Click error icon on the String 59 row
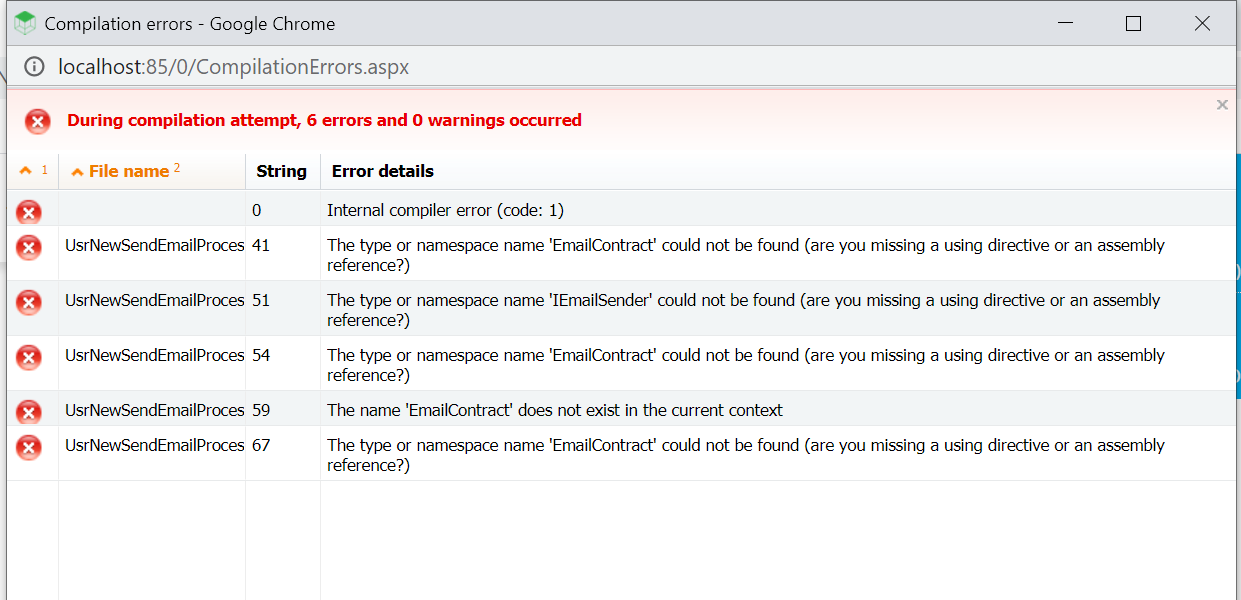This screenshot has height=600, width=1241. click(29, 411)
